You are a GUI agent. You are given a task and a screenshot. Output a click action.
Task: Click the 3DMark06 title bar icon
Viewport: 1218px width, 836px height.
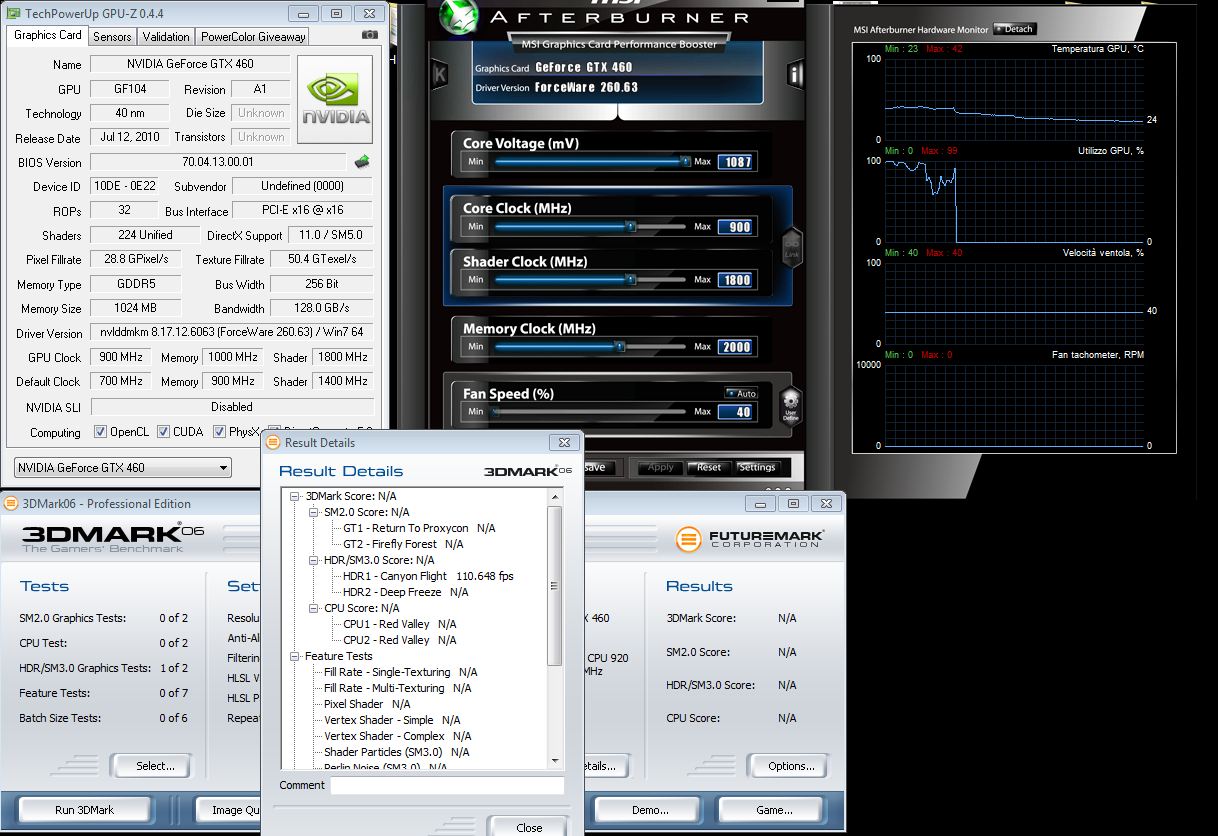(x=11, y=503)
